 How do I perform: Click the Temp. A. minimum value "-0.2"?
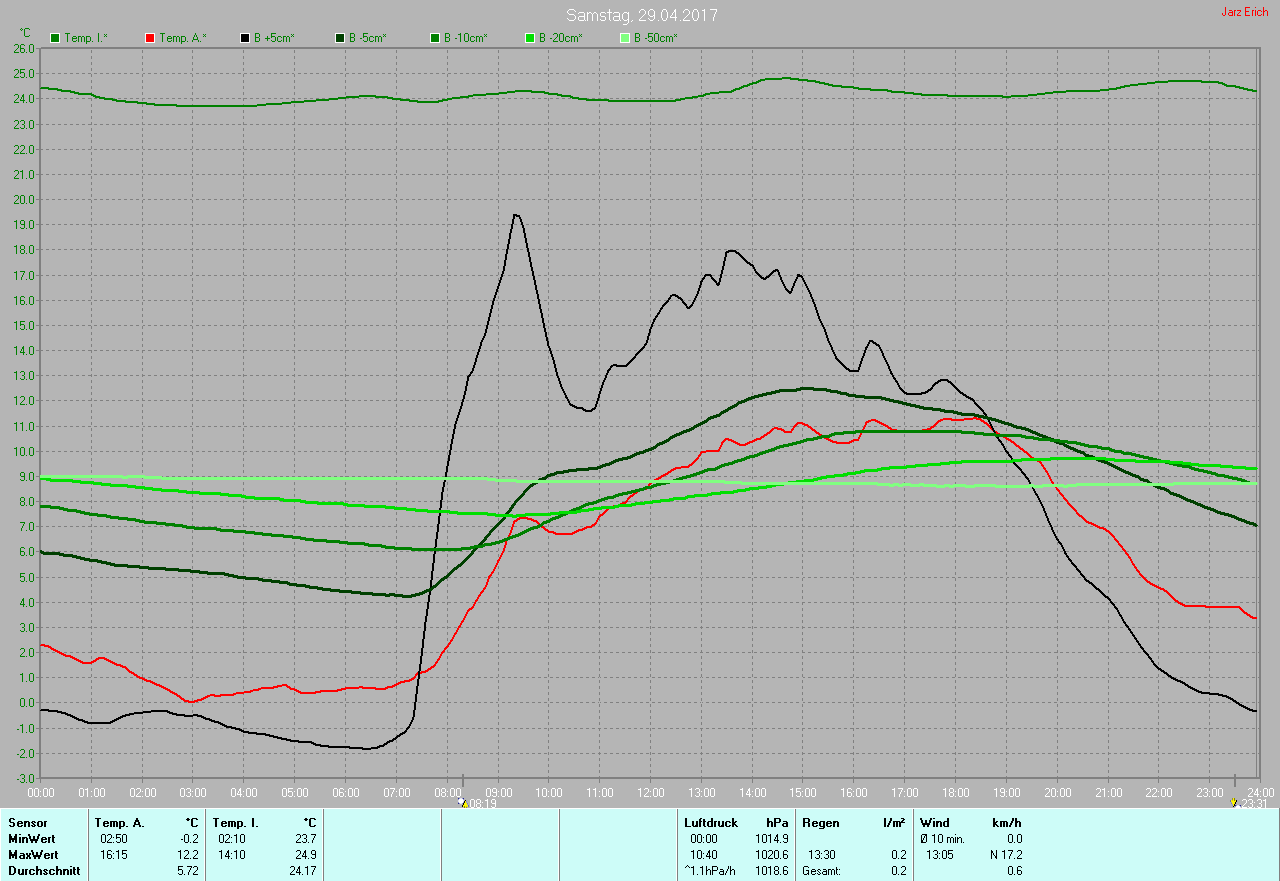pyautogui.click(x=188, y=839)
